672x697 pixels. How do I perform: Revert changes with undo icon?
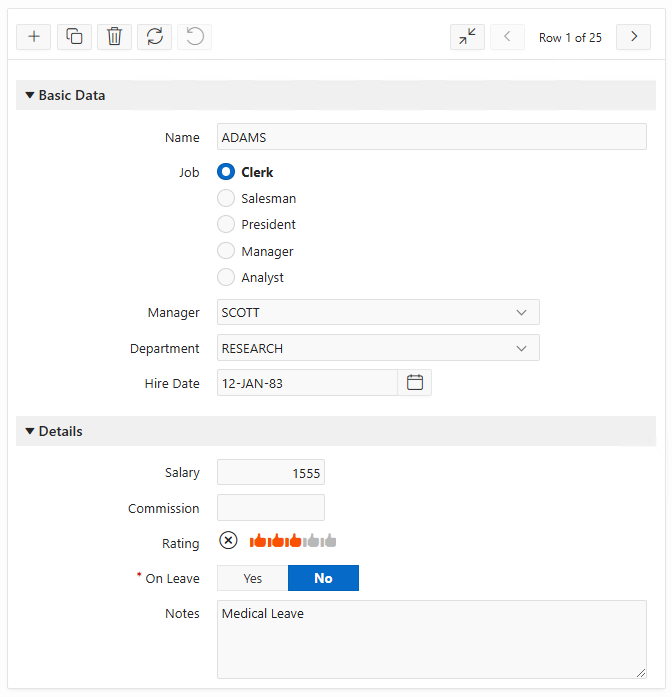(195, 37)
